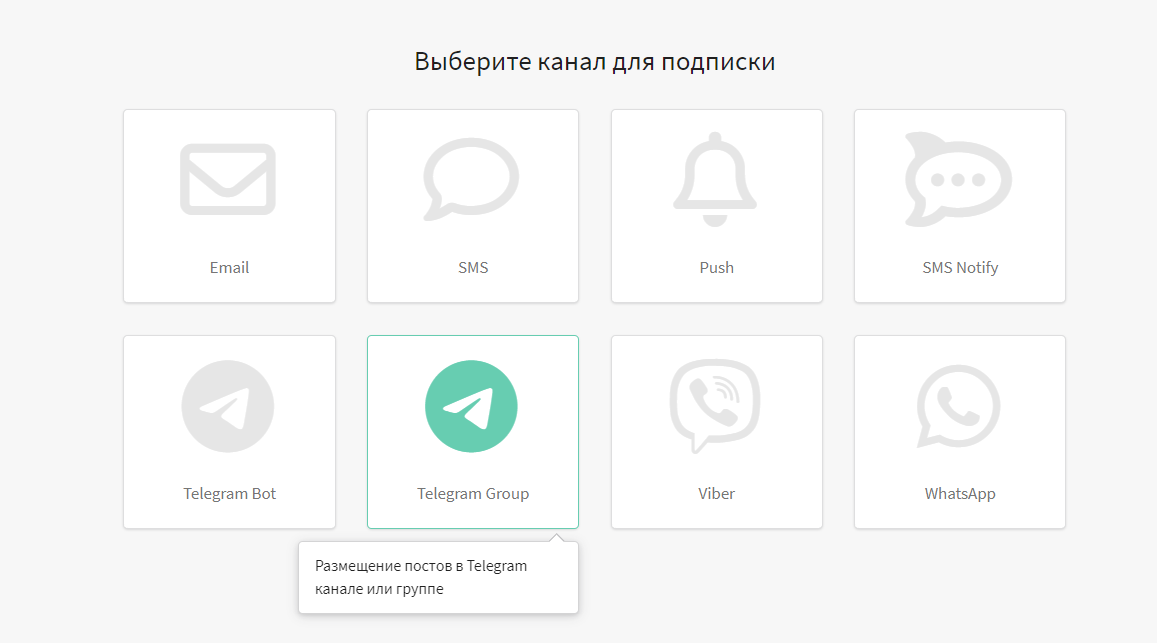1157x643 pixels.
Task: Pick the SMS Notify chat bubble icon
Action: [x=958, y=178]
